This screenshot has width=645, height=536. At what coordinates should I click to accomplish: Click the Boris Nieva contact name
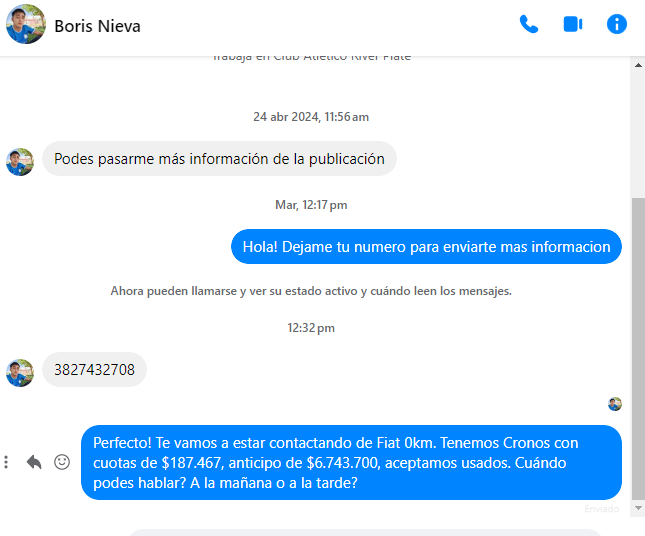[x=97, y=26]
